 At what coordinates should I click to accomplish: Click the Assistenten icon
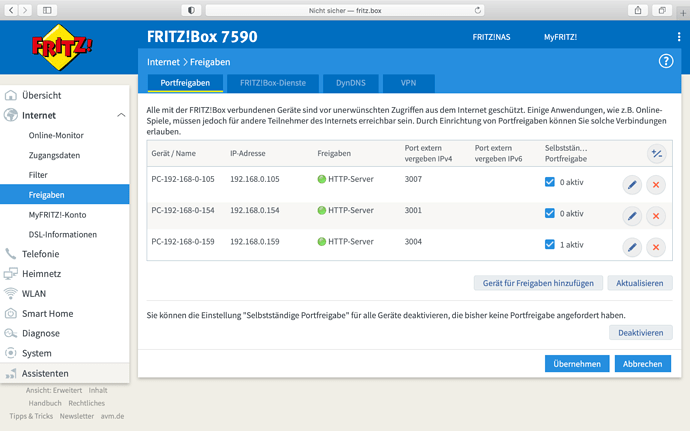(x=11, y=374)
